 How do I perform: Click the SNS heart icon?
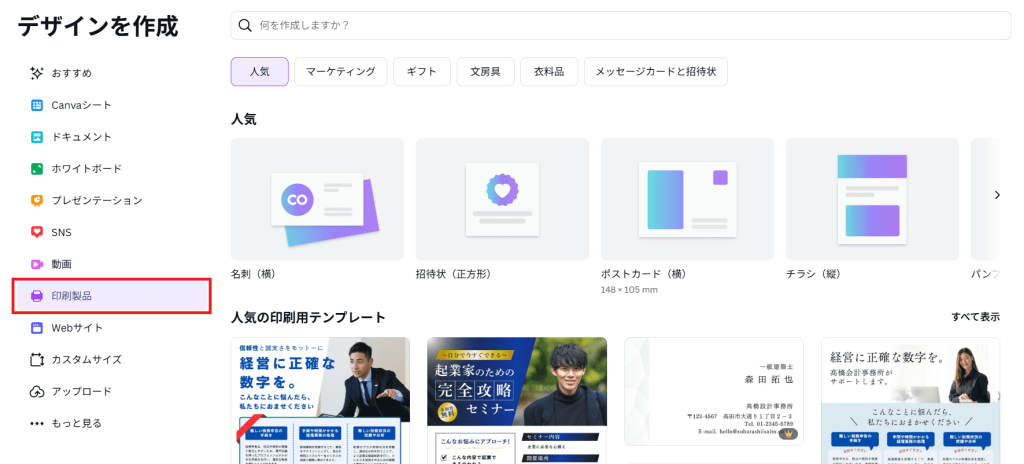[37, 232]
